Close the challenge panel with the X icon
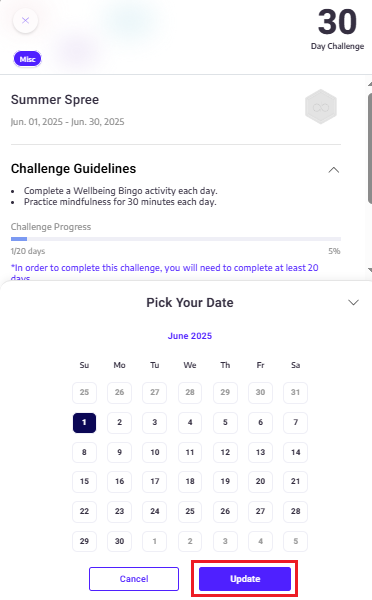 click(x=25, y=20)
